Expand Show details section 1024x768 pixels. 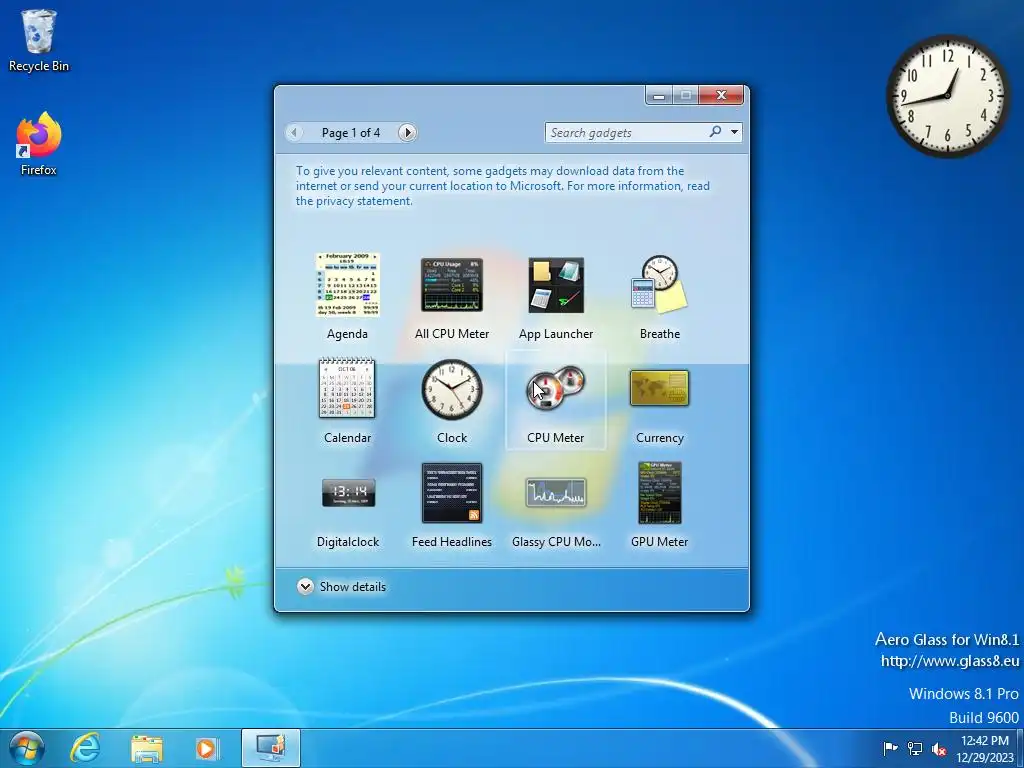[342, 586]
